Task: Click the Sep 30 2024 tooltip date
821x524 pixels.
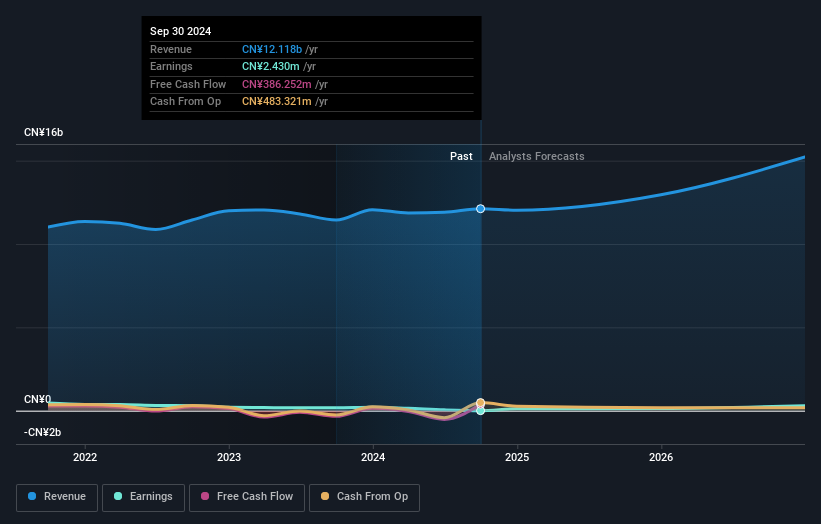Action: coord(181,31)
